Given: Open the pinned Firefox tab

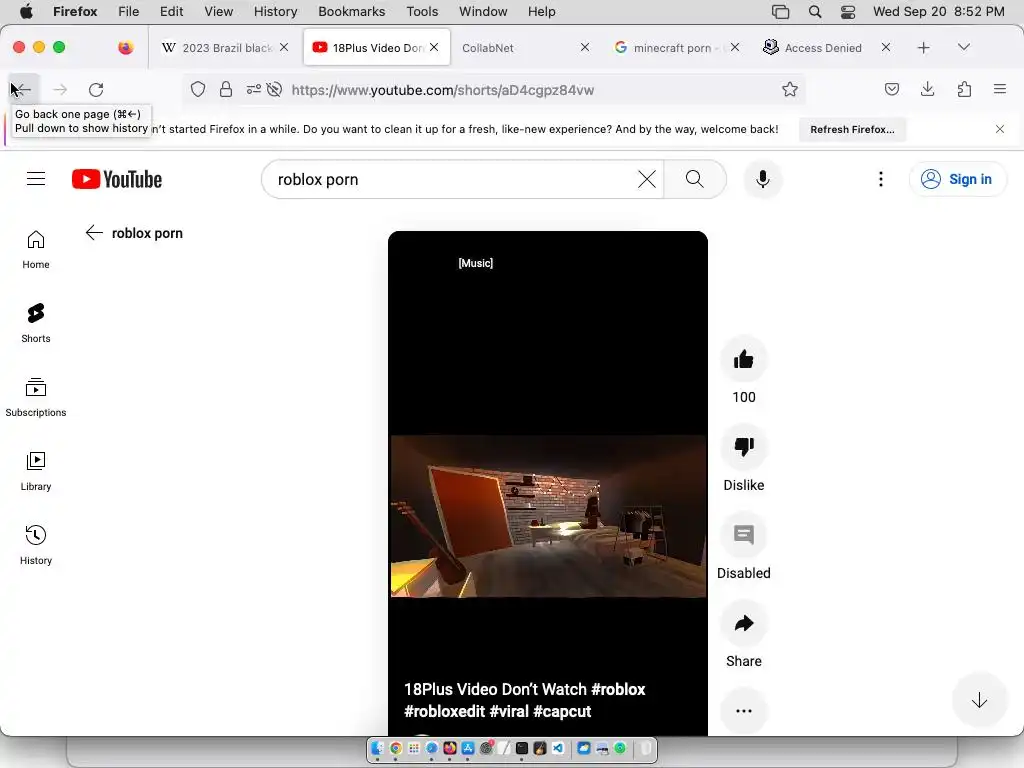Looking at the screenshot, I should pyautogui.click(x=126, y=47).
